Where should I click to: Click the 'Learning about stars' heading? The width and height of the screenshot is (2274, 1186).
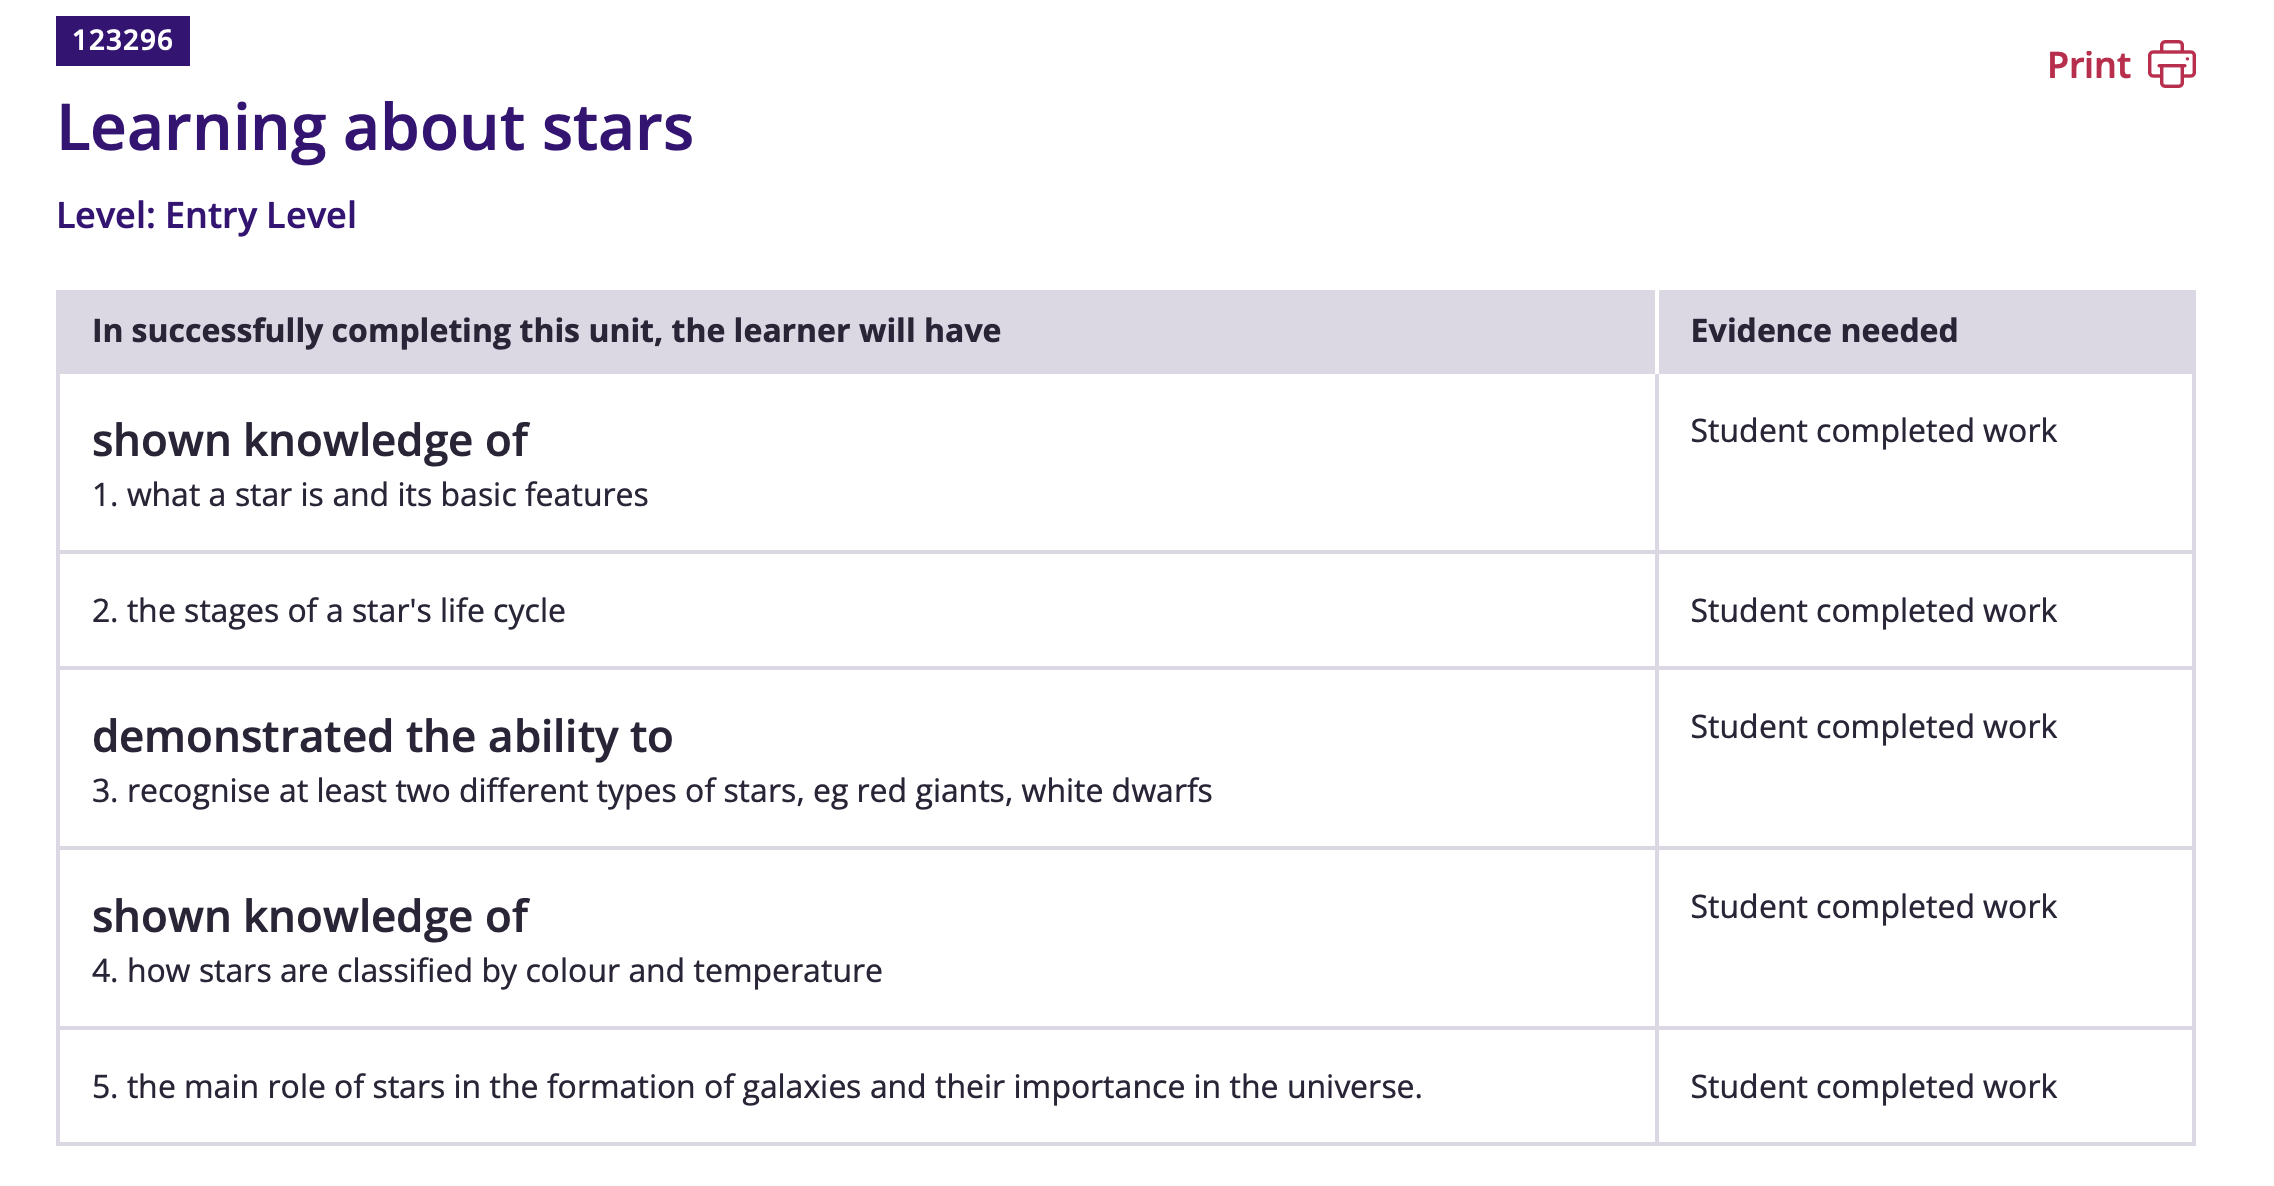tap(374, 128)
